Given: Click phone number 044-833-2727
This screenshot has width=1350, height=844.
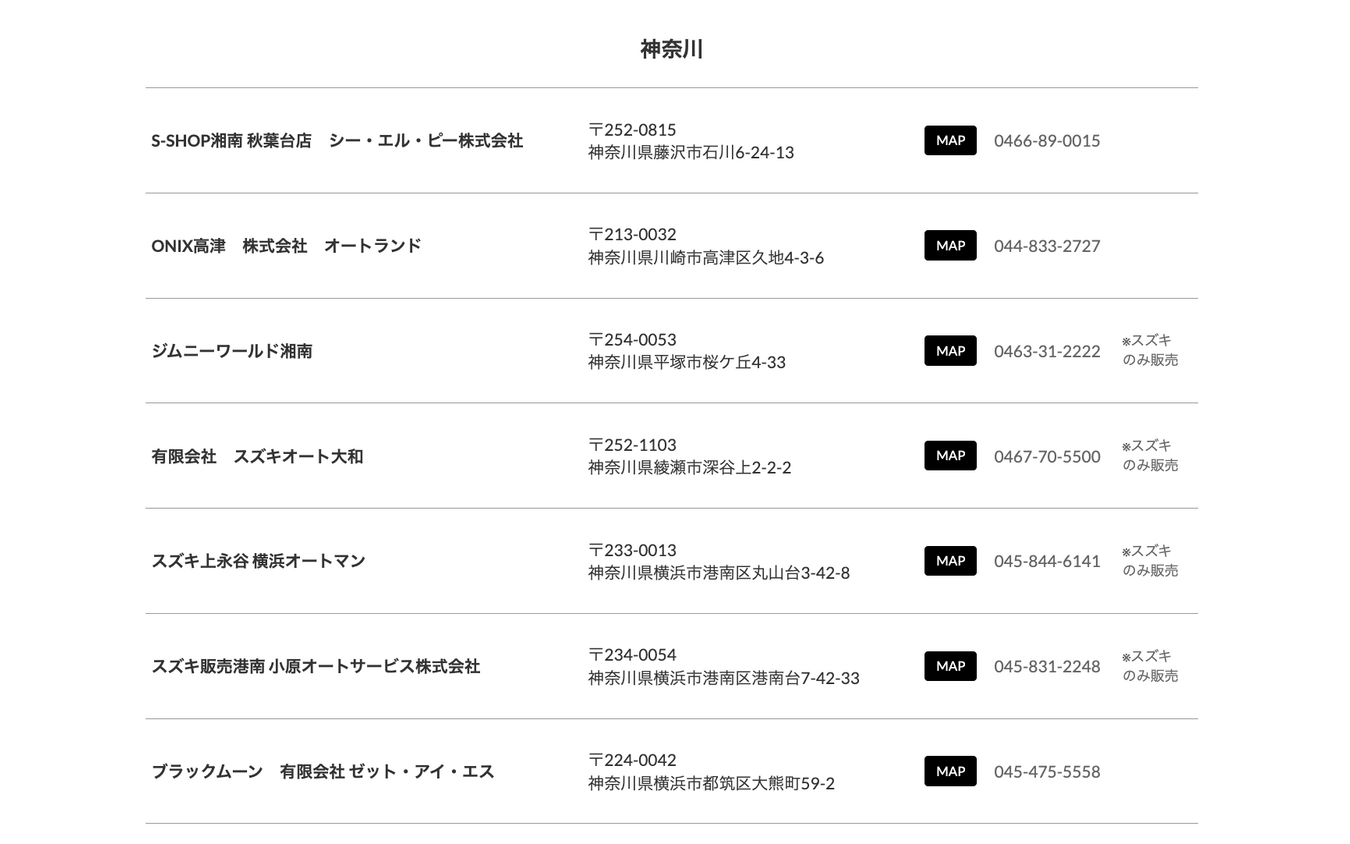Looking at the screenshot, I should pos(1047,246).
